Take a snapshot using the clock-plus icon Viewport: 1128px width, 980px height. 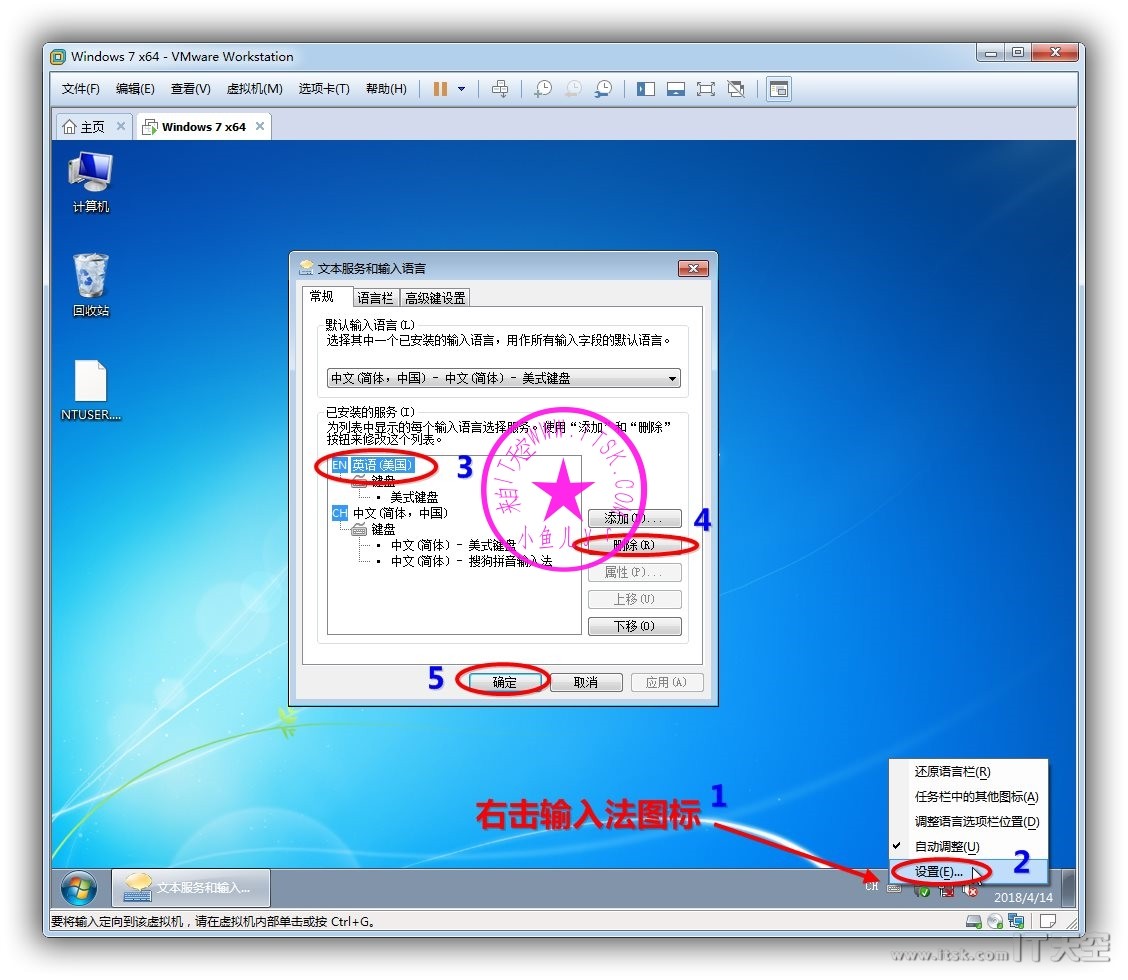543,89
